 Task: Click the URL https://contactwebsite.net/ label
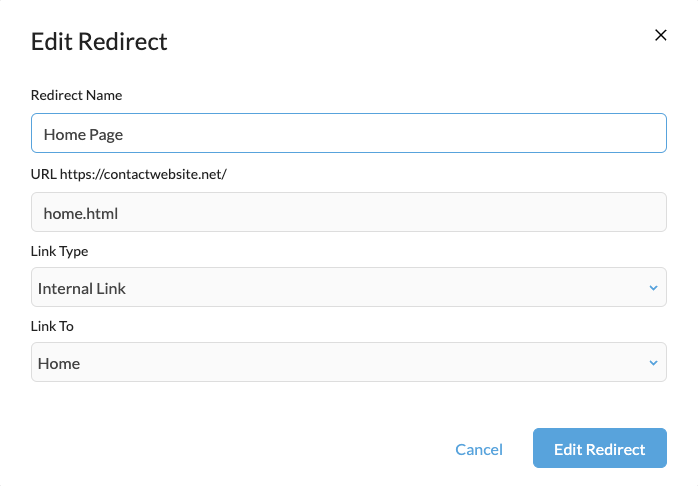pyautogui.click(x=129, y=174)
